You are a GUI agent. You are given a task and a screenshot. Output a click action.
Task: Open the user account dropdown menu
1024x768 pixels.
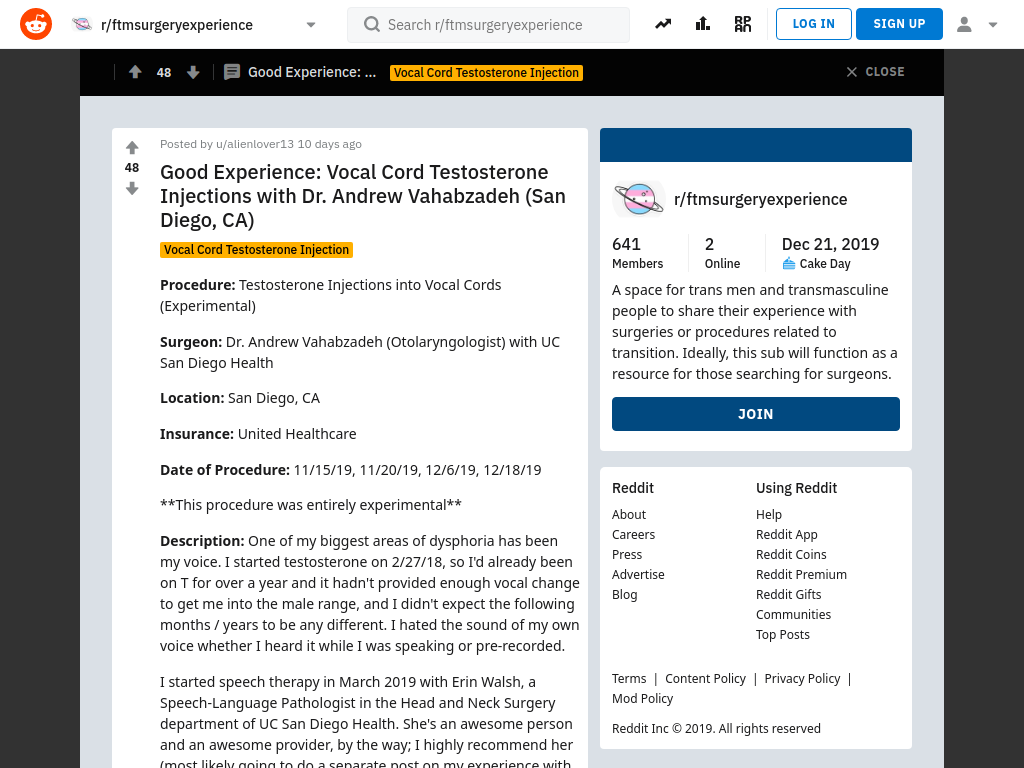click(993, 25)
